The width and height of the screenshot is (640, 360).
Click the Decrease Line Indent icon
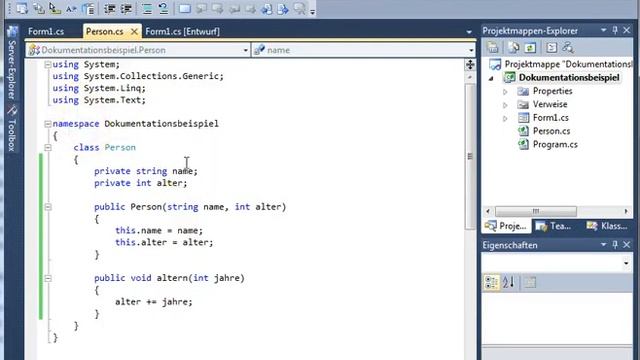click(109, 9)
